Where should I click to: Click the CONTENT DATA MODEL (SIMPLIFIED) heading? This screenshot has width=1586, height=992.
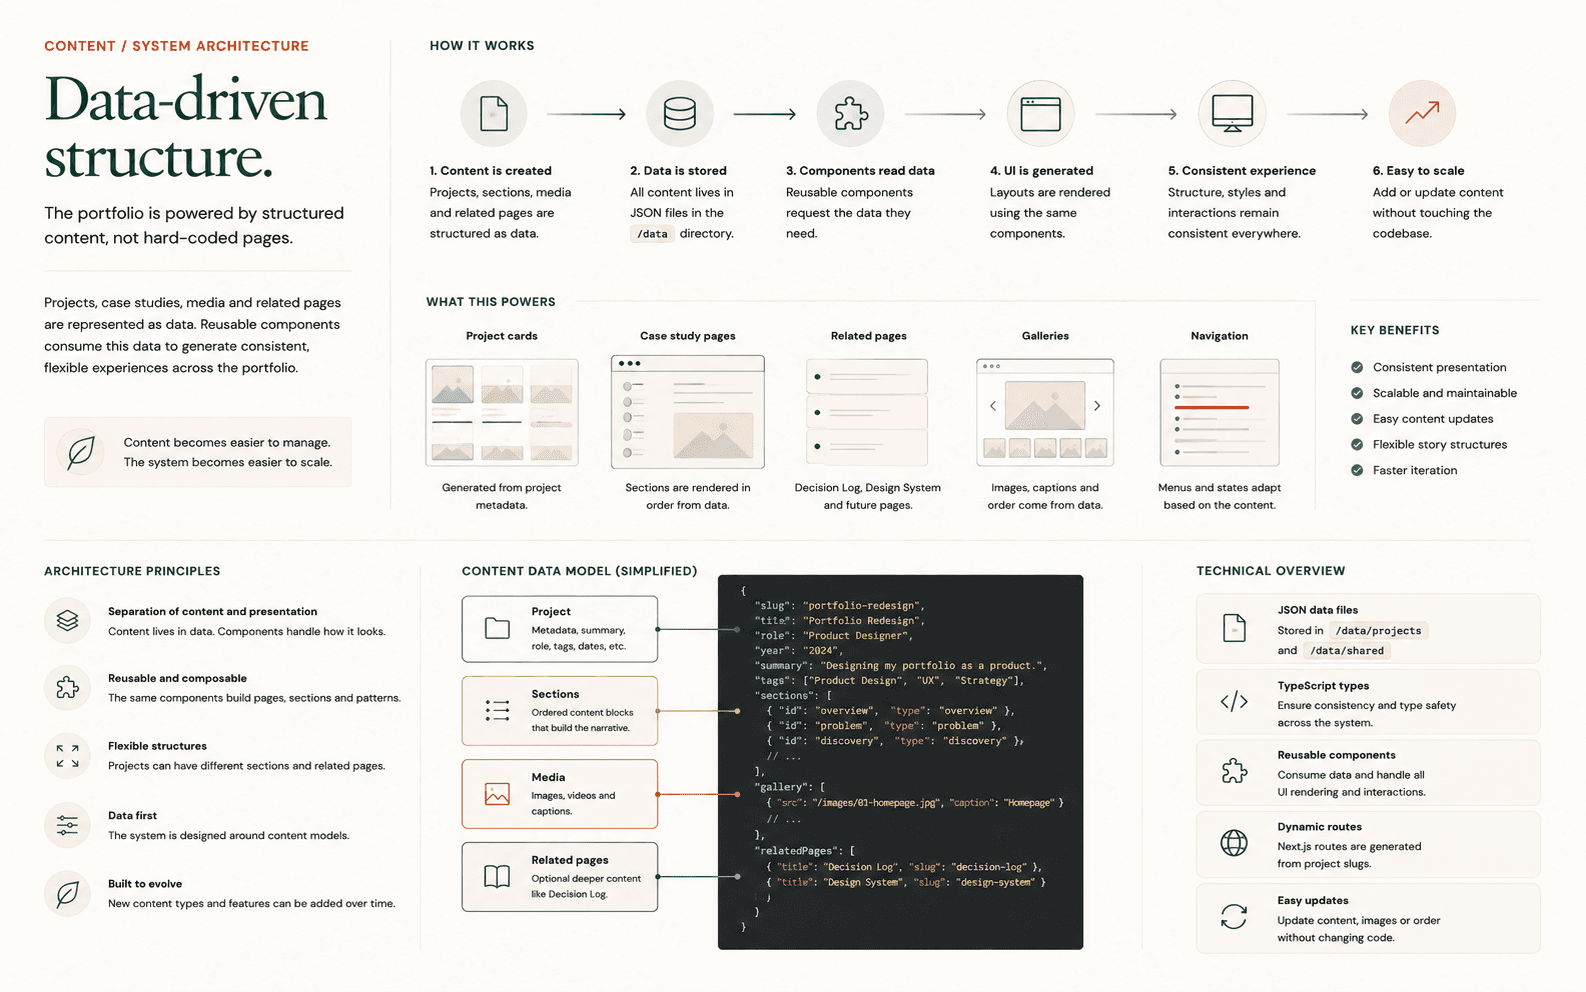tap(579, 571)
